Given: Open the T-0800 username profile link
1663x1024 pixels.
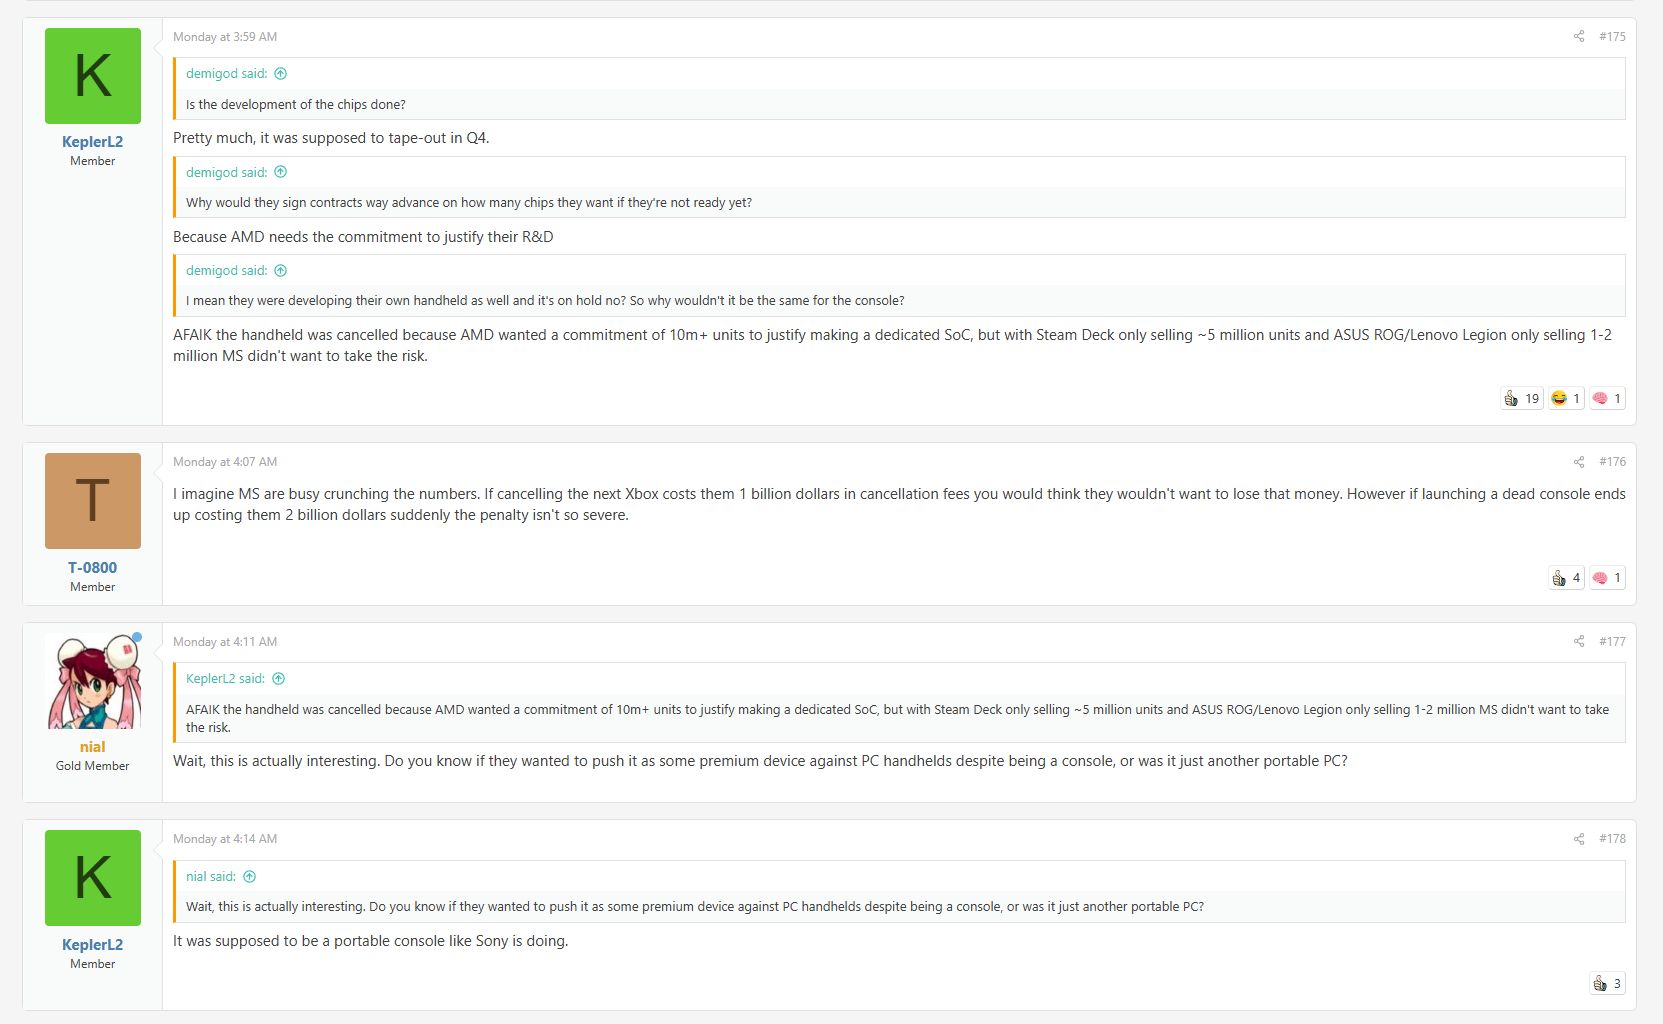Looking at the screenshot, I should click(x=92, y=568).
